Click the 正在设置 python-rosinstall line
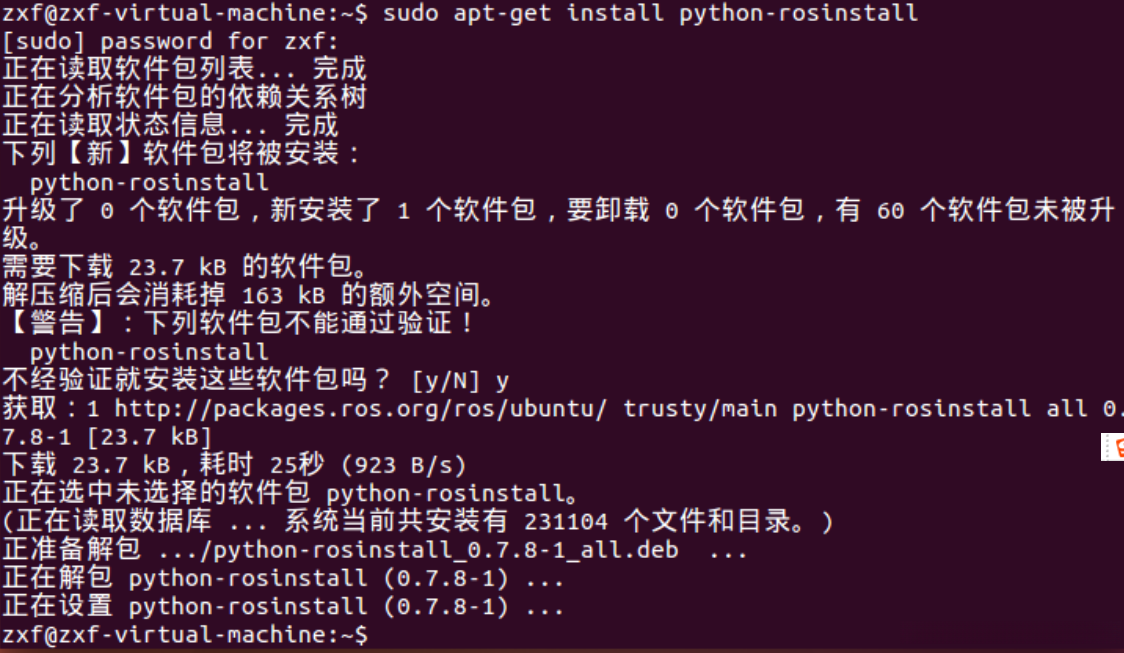Viewport: 1124px width, 653px height. click(282, 606)
